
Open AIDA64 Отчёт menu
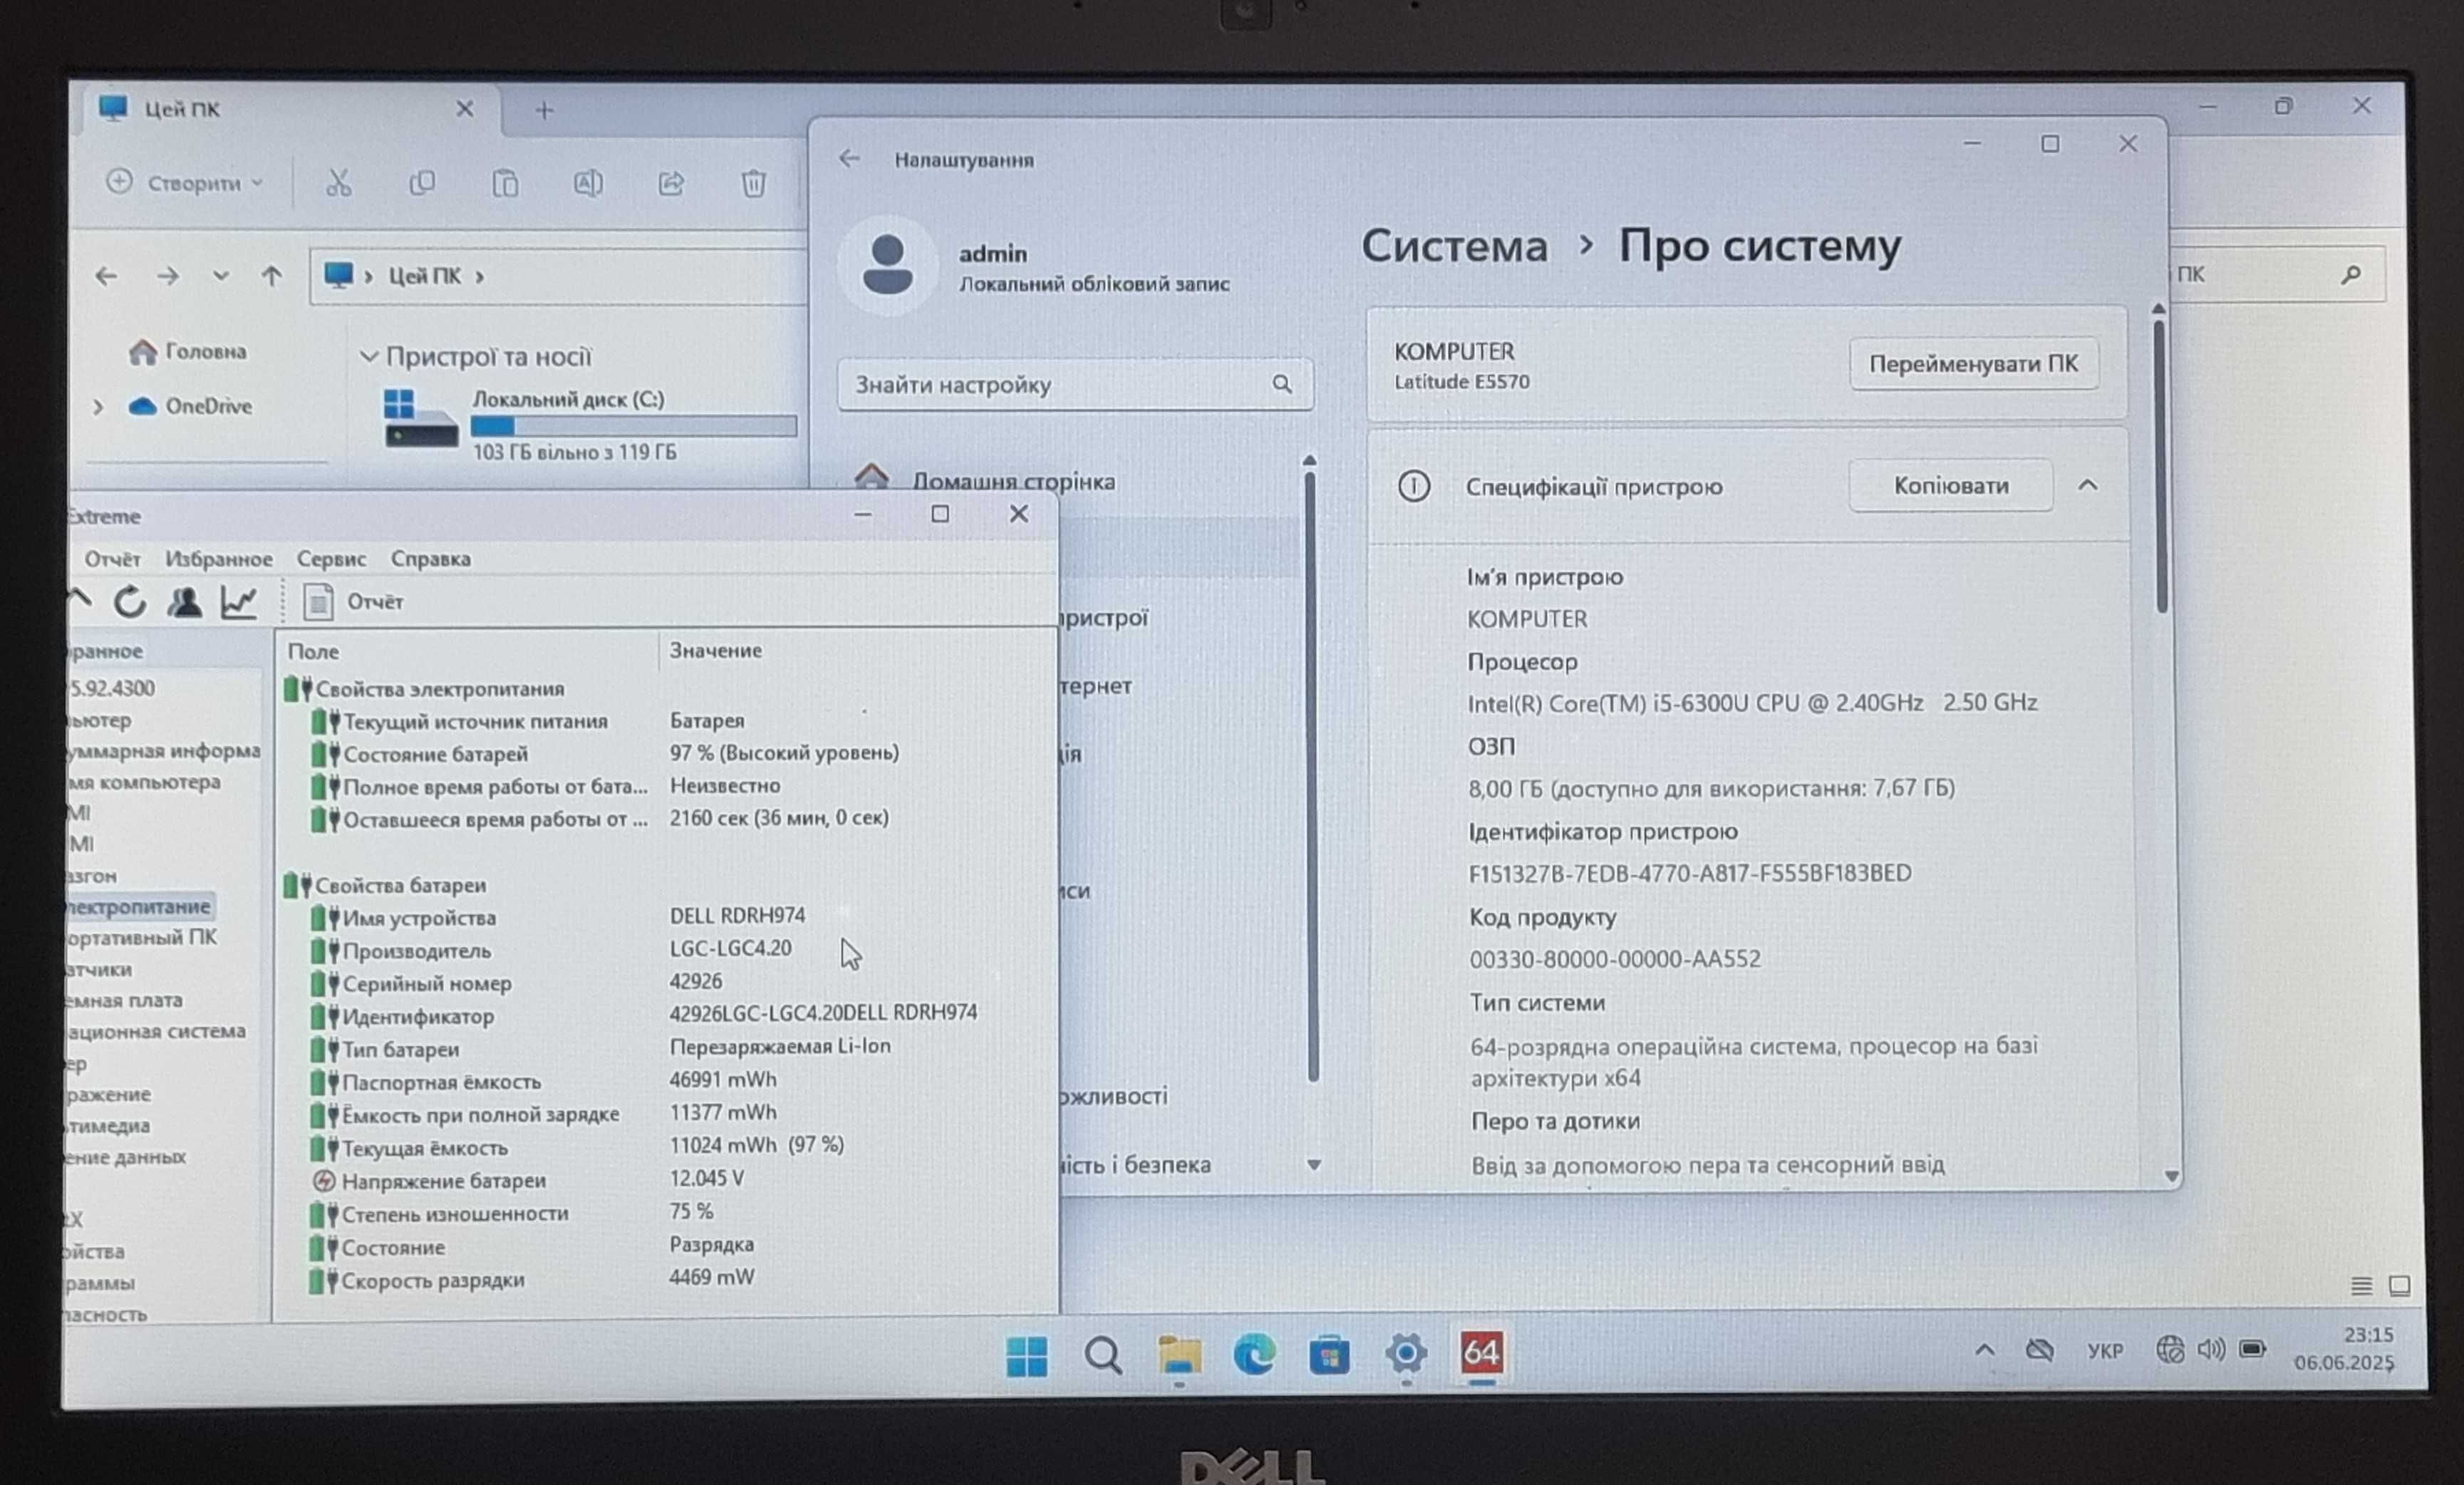pyautogui.click(x=112, y=559)
